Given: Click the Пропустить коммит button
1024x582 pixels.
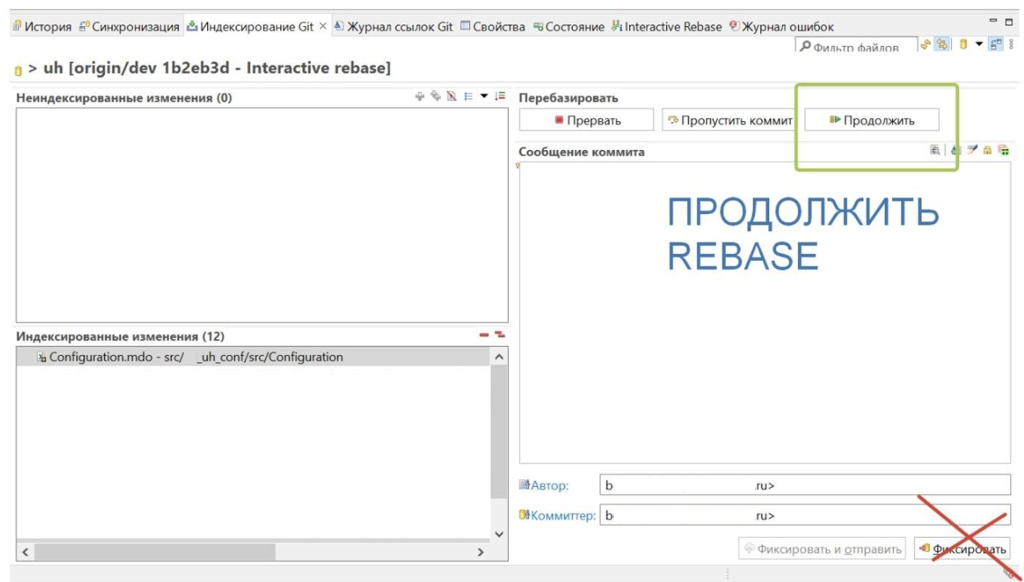Looking at the screenshot, I should click(729, 120).
